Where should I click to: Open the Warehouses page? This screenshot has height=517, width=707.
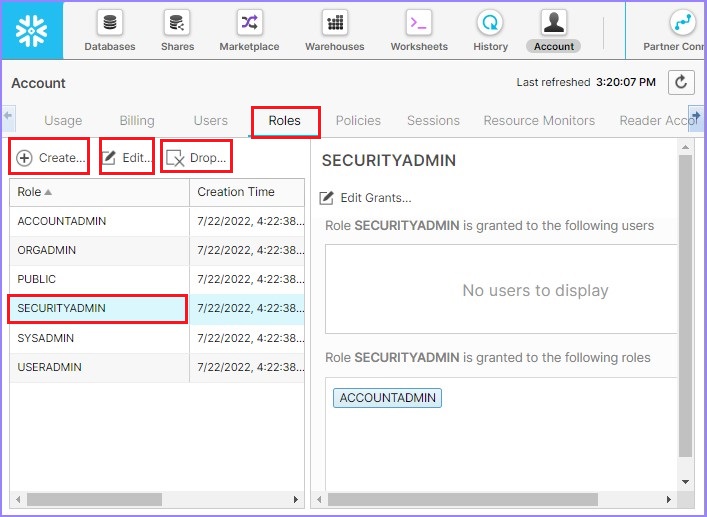click(334, 30)
